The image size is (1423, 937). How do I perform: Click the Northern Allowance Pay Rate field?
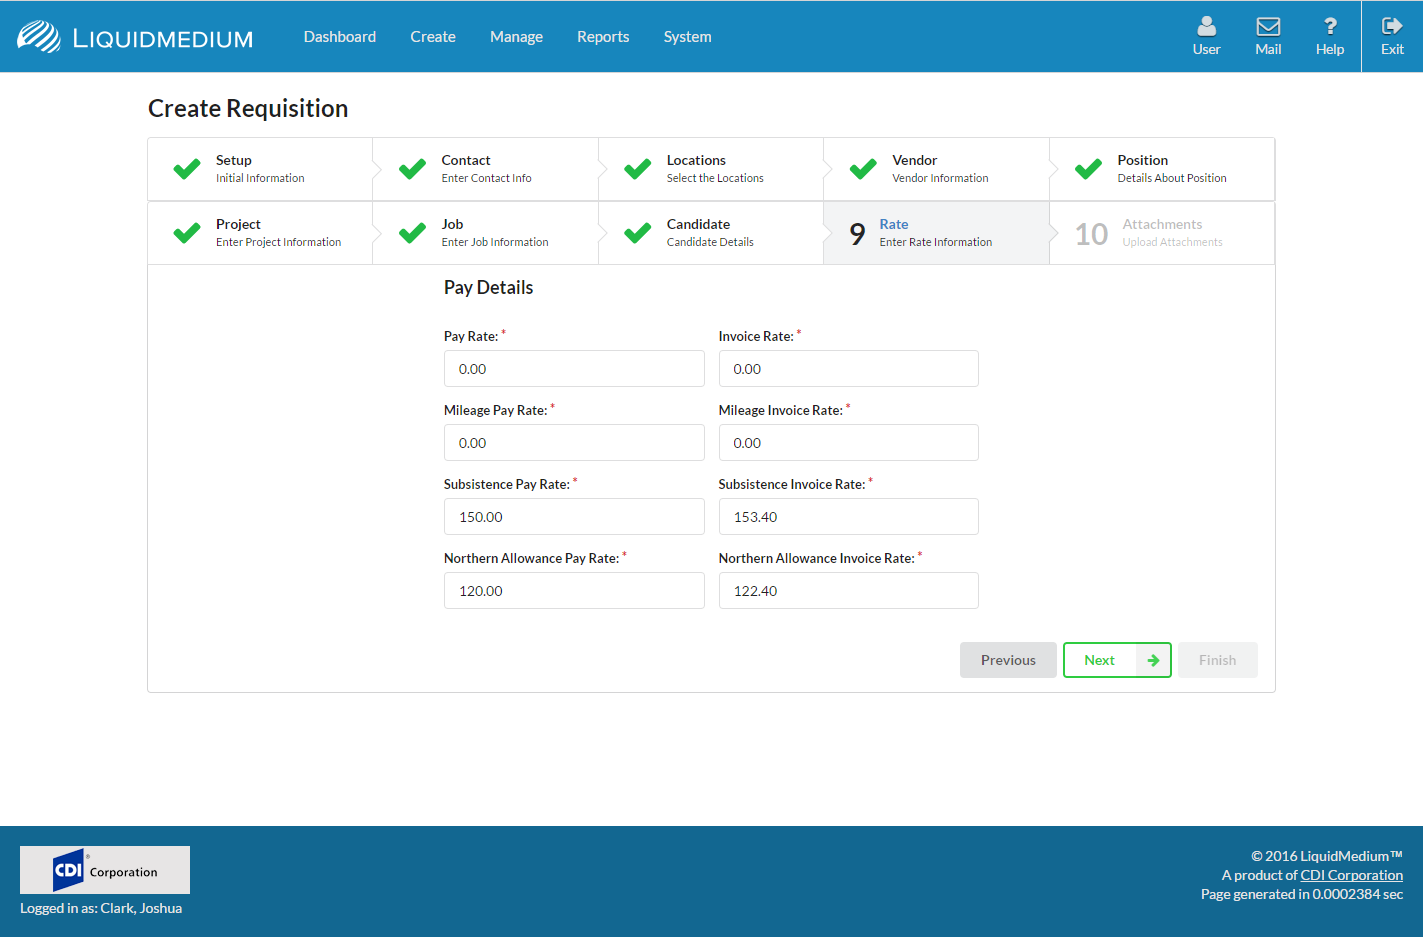pos(574,591)
